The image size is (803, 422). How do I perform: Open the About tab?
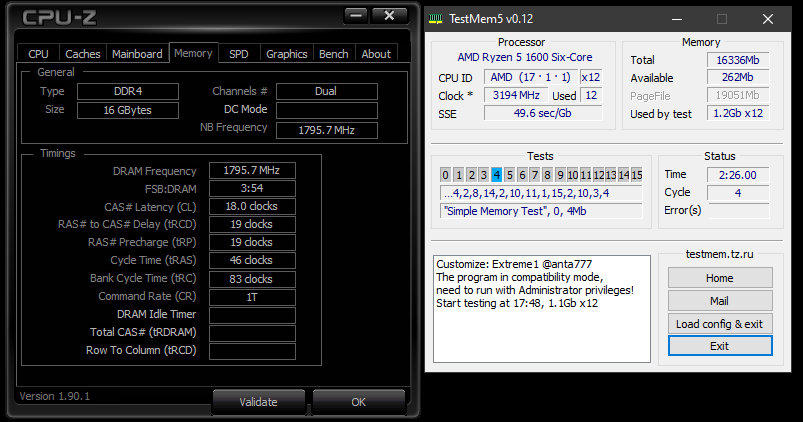(x=376, y=54)
